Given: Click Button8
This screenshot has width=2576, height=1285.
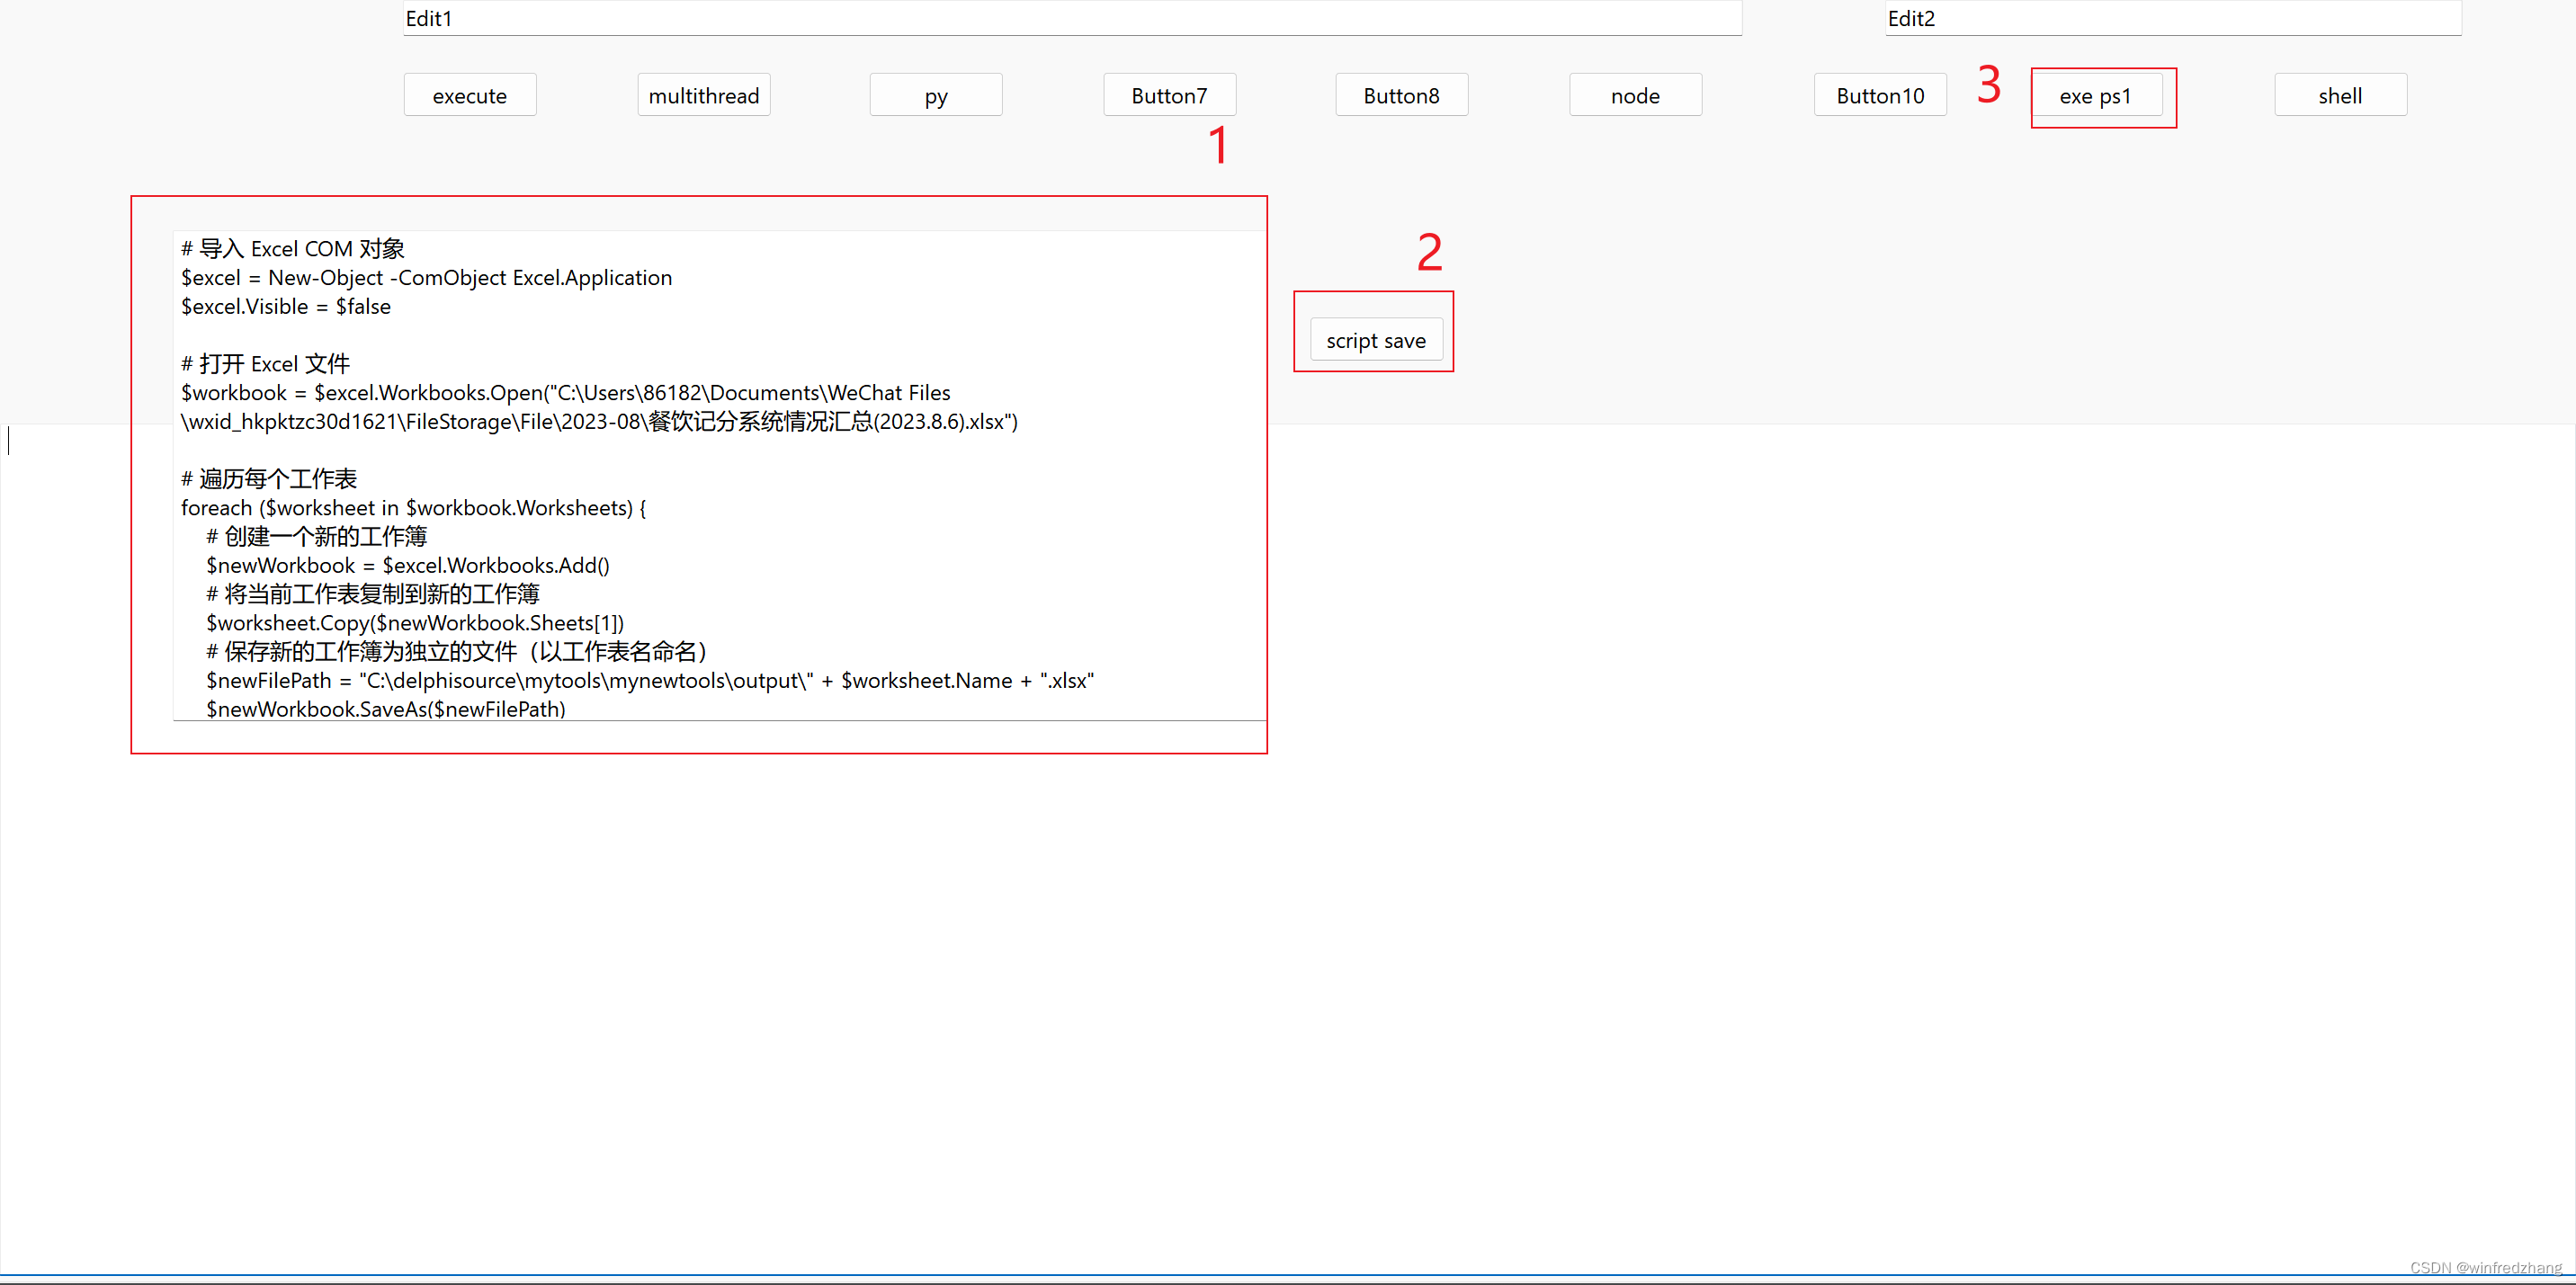Looking at the screenshot, I should [1402, 95].
